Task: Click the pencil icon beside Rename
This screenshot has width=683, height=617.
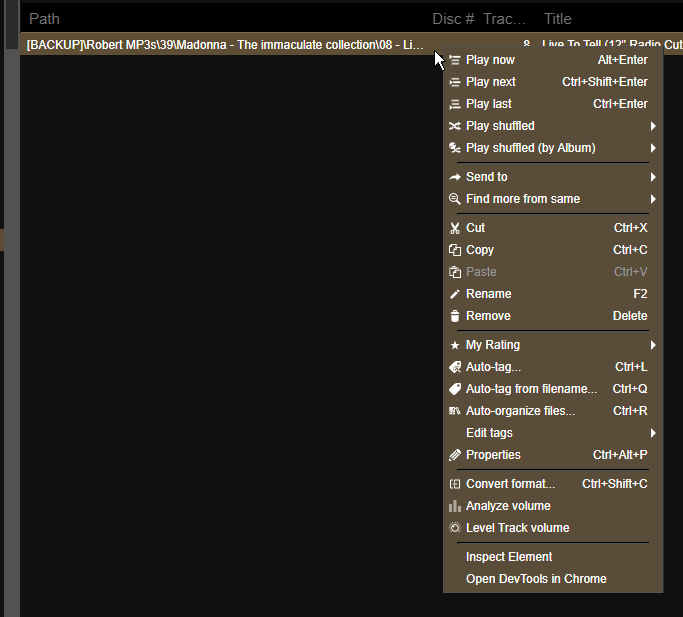Action: 455,294
